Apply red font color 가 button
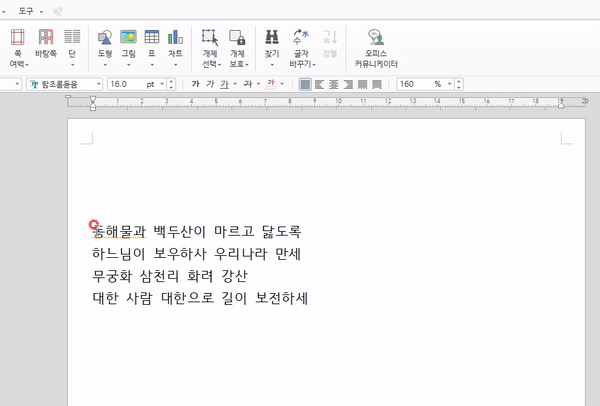 [271, 84]
